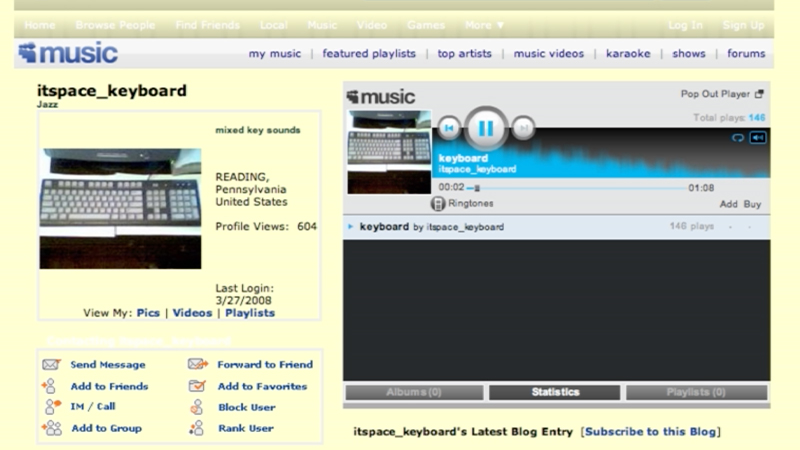Click the large keyboard profile photo
800x450 pixels.
pos(120,209)
